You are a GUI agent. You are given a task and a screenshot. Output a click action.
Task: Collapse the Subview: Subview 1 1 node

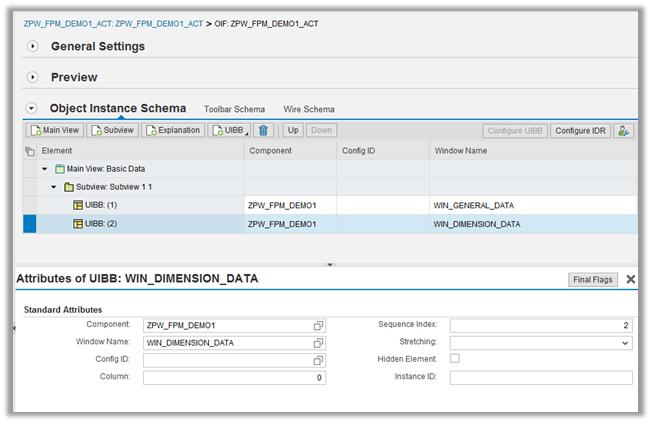(x=54, y=187)
